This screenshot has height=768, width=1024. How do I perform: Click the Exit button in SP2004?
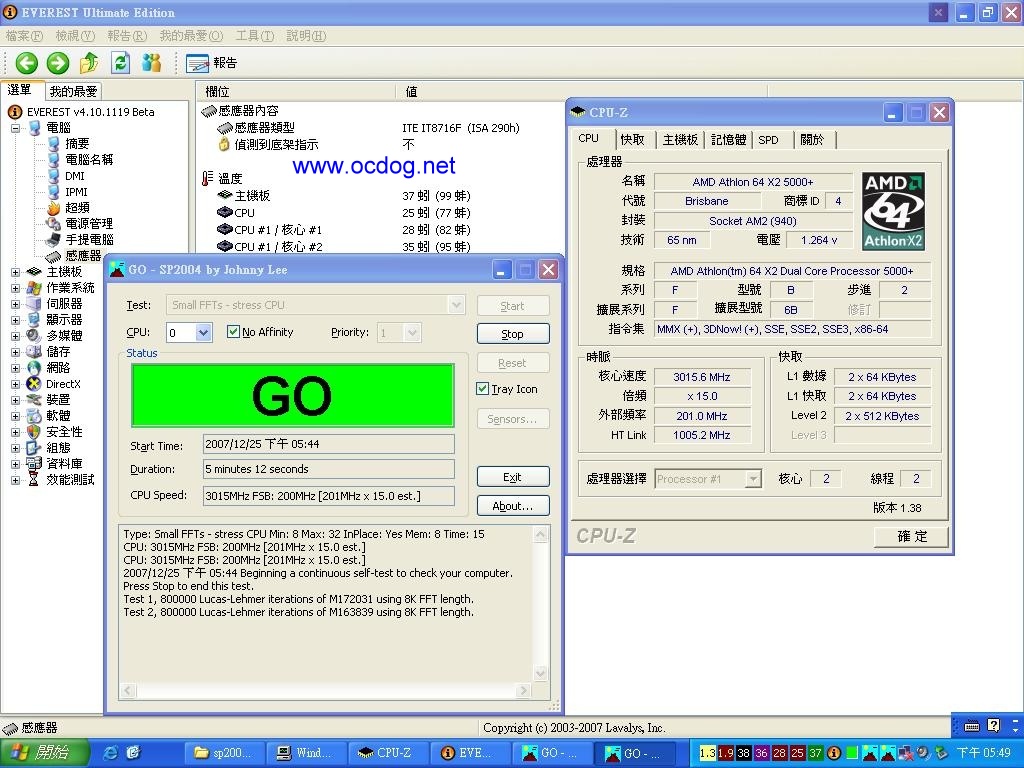pyautogui.click(x=513, y=477)
